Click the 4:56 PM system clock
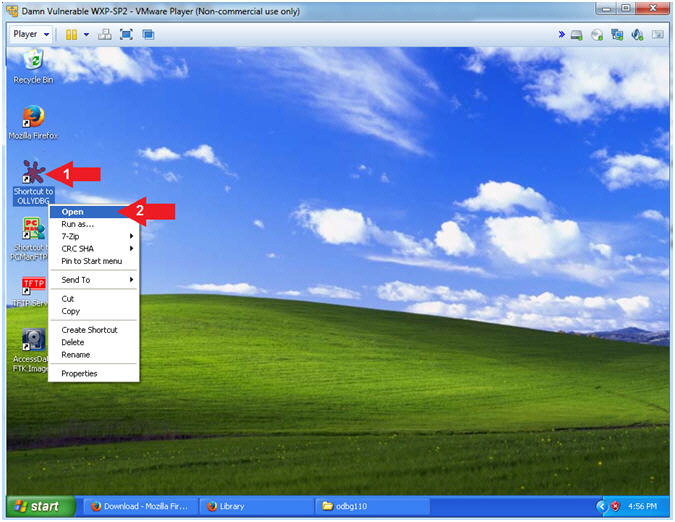Screen dimensions: 675x522 coord(642,507)
